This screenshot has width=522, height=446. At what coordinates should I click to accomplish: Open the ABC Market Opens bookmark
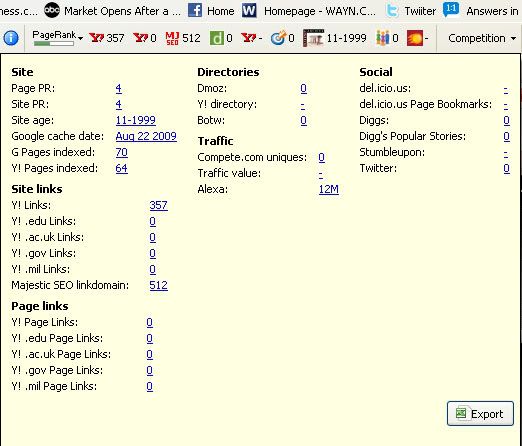pos(112,11)
